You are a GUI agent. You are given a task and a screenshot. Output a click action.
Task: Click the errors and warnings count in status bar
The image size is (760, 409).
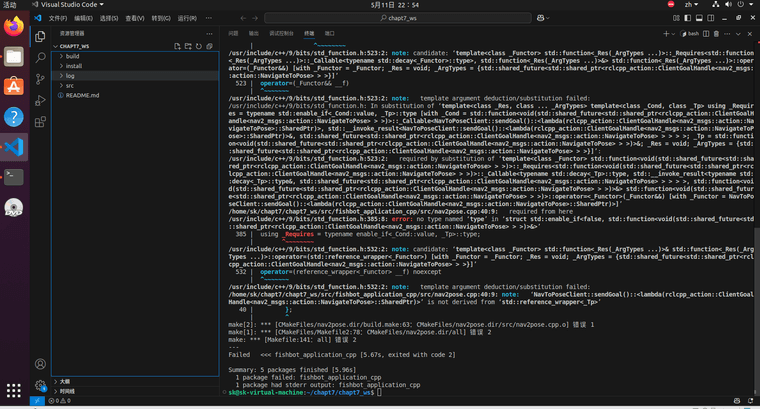coord(60,401)
